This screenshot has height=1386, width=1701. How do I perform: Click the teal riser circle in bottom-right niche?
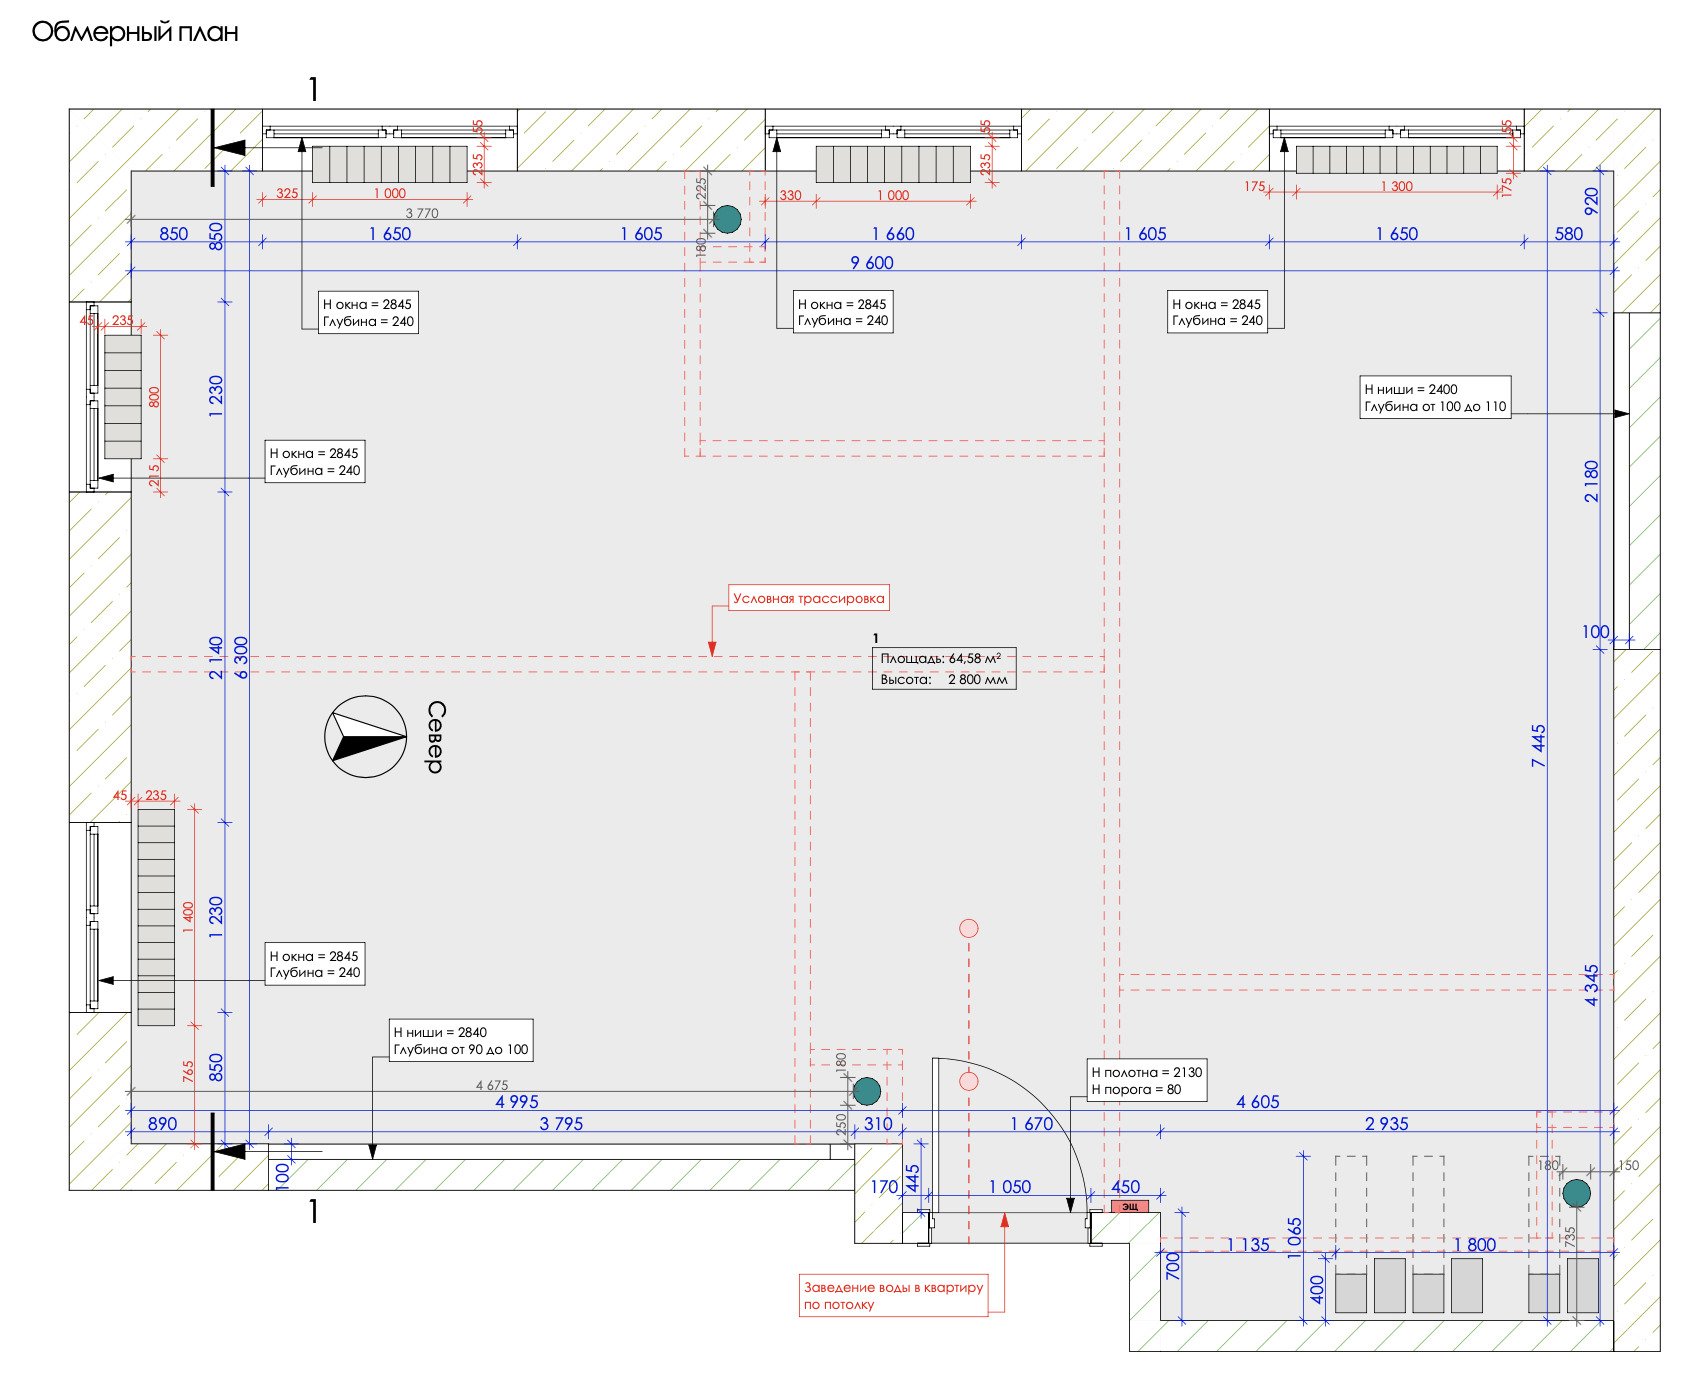pyautogui.click(x=1576, y=1193)
